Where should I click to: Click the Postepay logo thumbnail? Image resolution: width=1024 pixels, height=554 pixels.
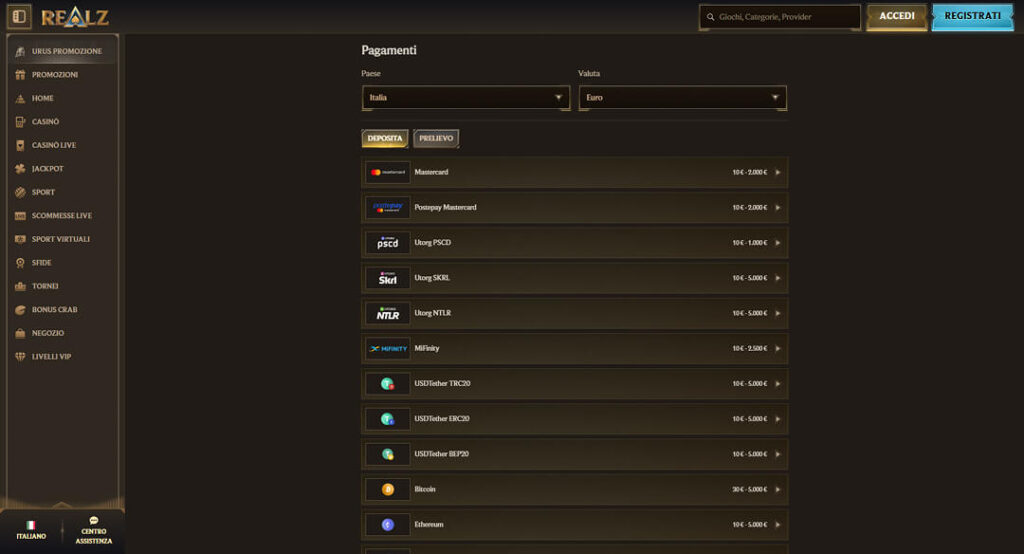point(388,208)
